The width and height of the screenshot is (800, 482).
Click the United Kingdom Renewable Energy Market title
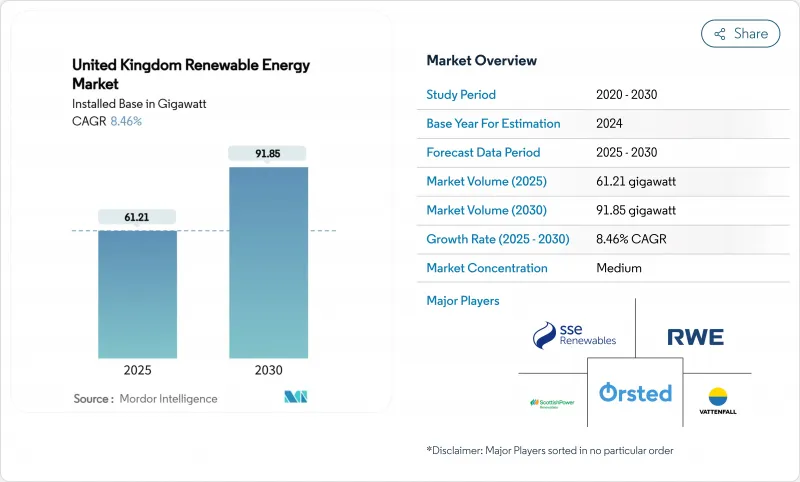(x=190, y=74)
